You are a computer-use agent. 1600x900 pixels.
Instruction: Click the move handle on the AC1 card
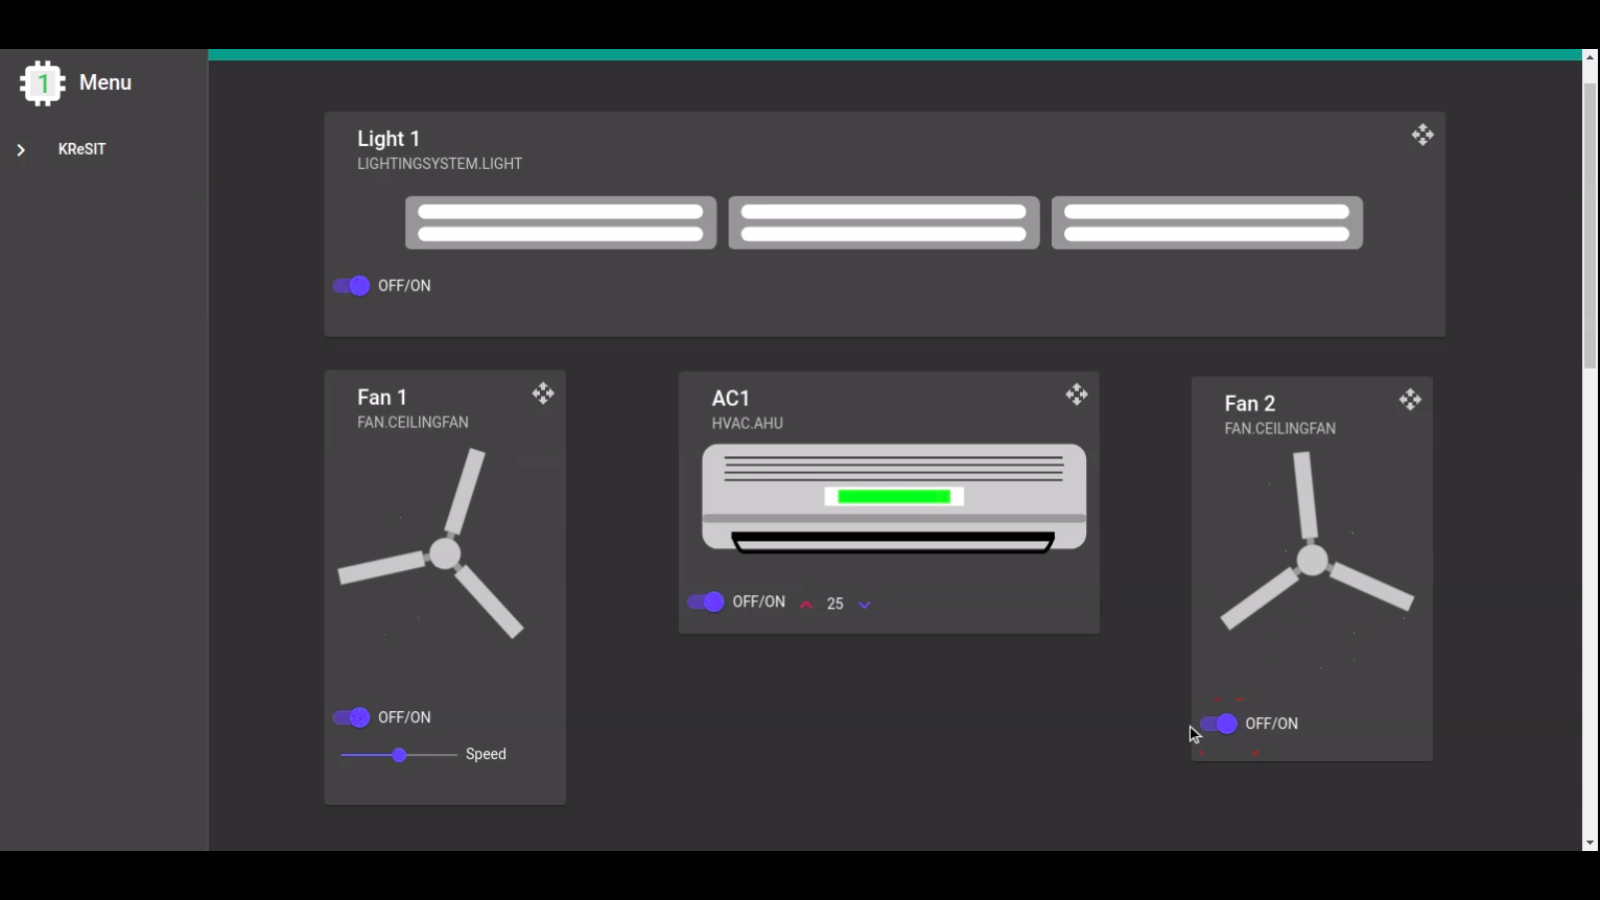pos(1077,395)
